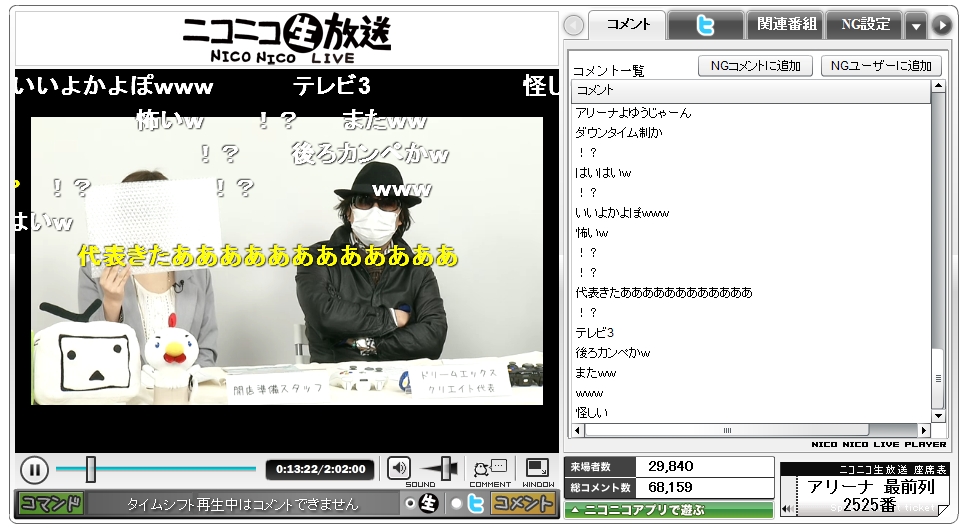The width and height of the screenshot is (970, 530).
Task: Adjust the volume slider knob
Action: [x=445, y=469]
